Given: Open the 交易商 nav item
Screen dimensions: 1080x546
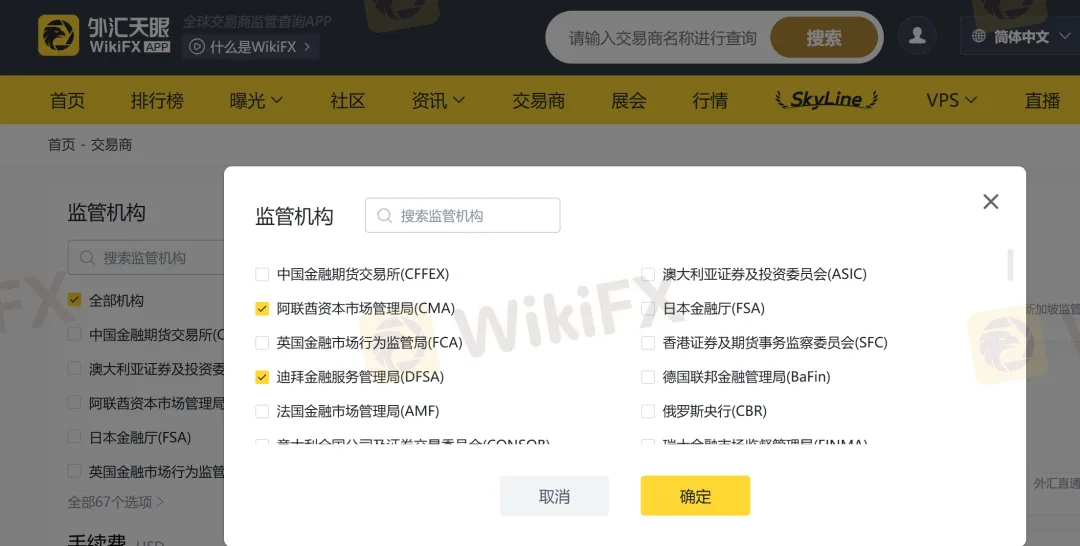Looking at the screenshot, I should (539, 101).
